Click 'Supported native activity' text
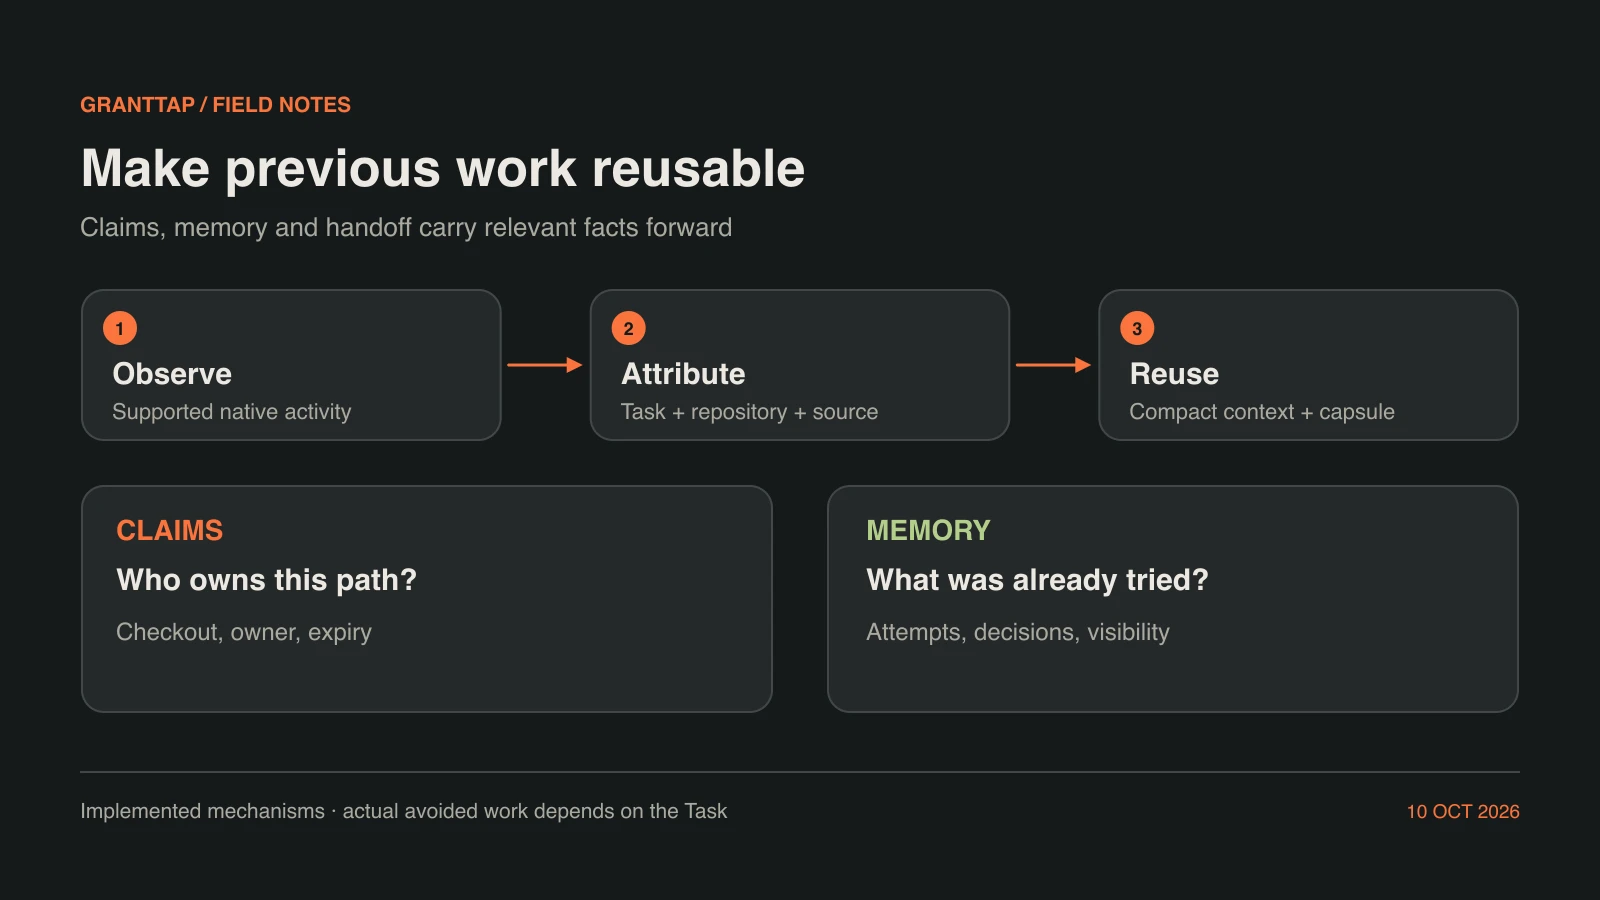The height and width of the screenshot is (900, 1600). (x=232, y=412)
